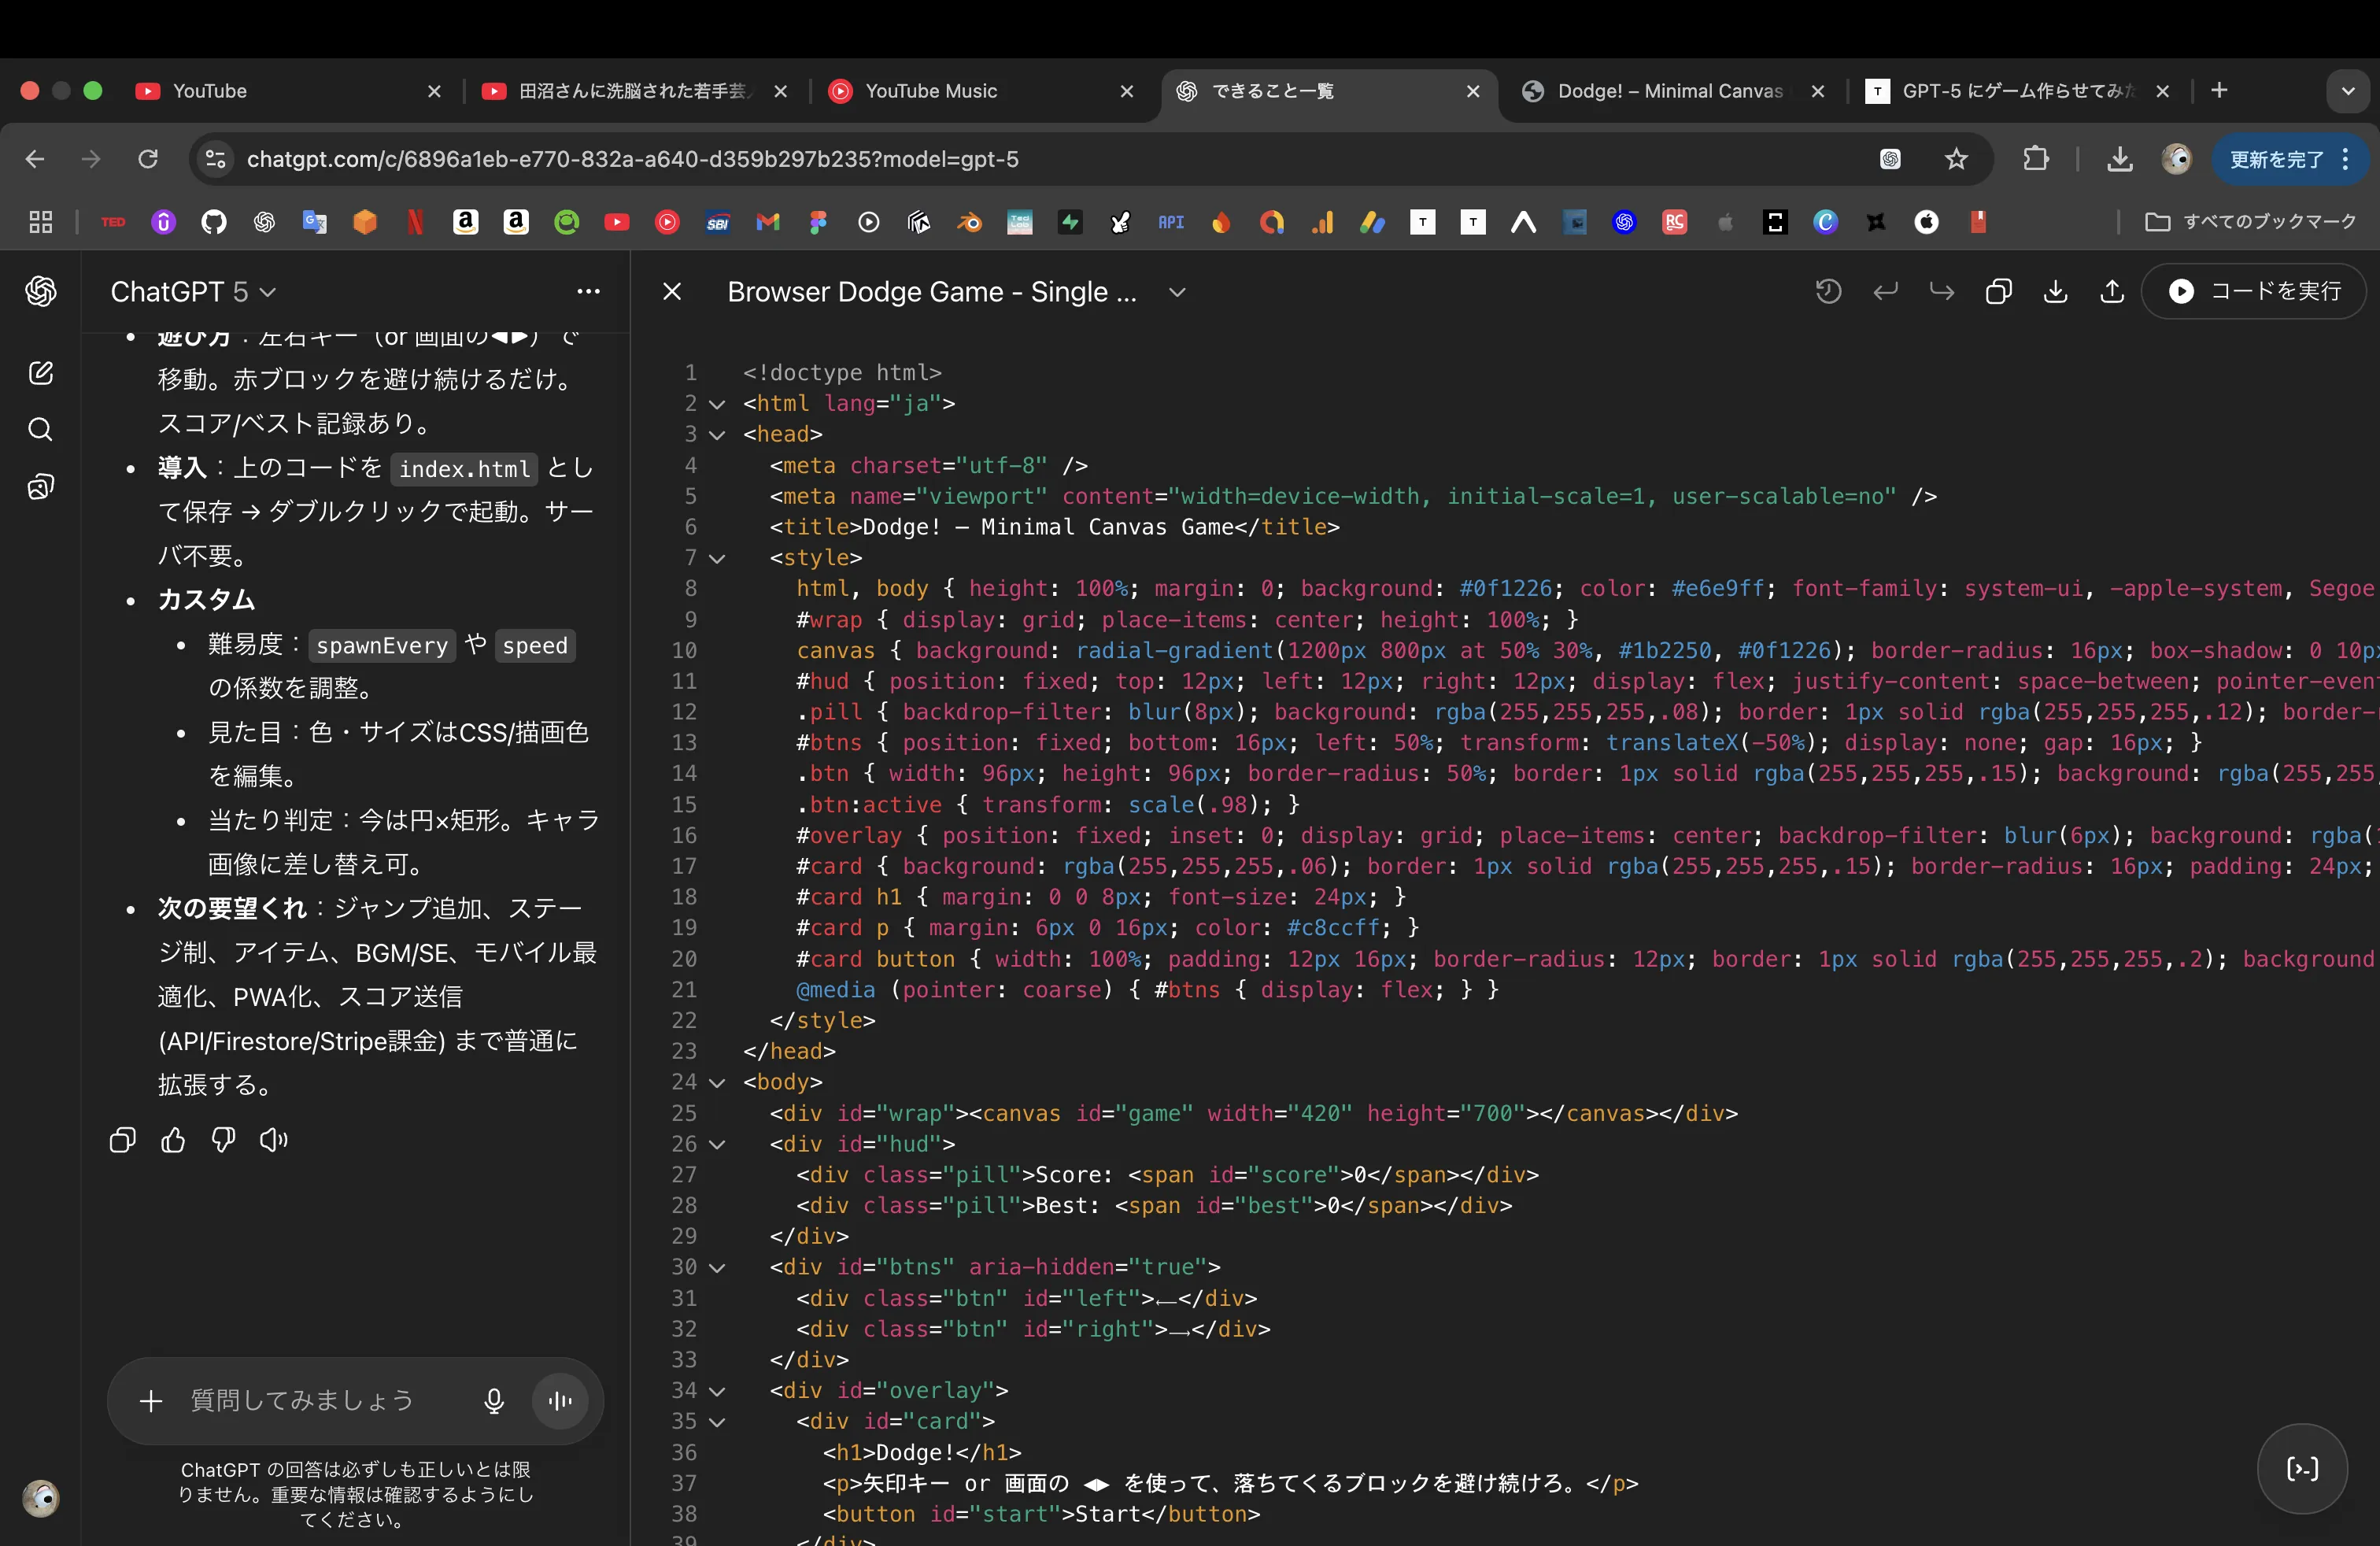Switch to the Dodge! – Minimal Canvas tab
The height and width of the screenshot is (1546, 2380).
[1669, 91]
